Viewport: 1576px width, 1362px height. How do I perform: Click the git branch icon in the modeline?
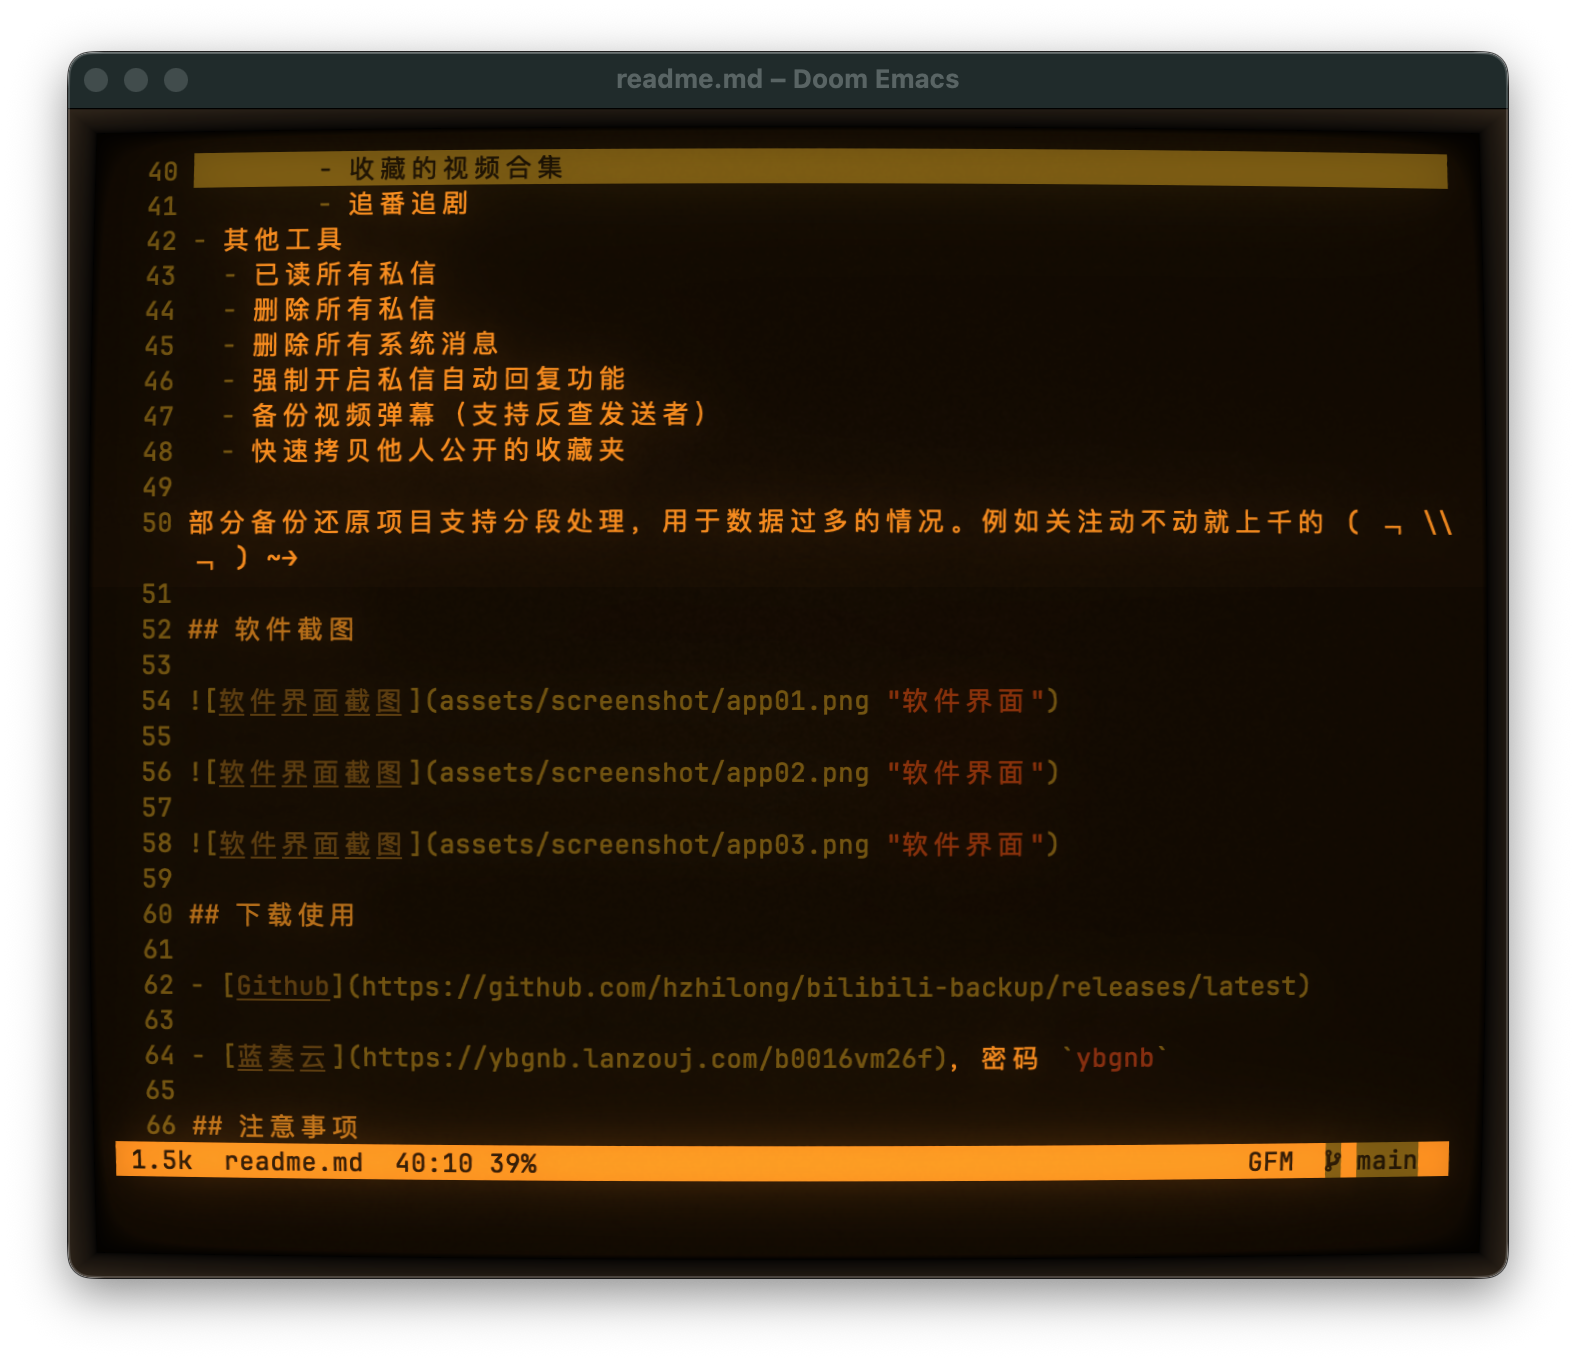[1332, 1161]
